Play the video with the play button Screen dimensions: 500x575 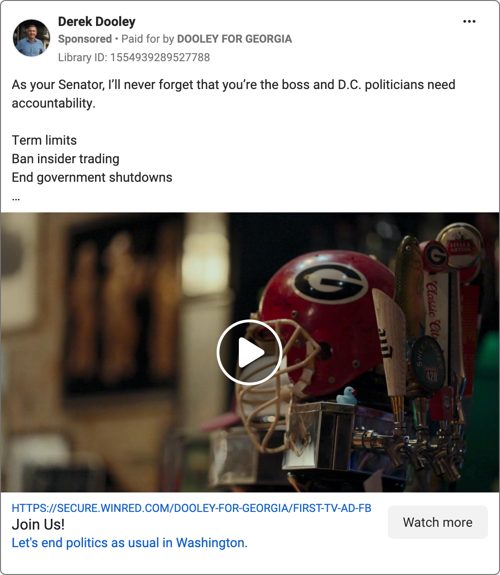click(x=250, y=352)
